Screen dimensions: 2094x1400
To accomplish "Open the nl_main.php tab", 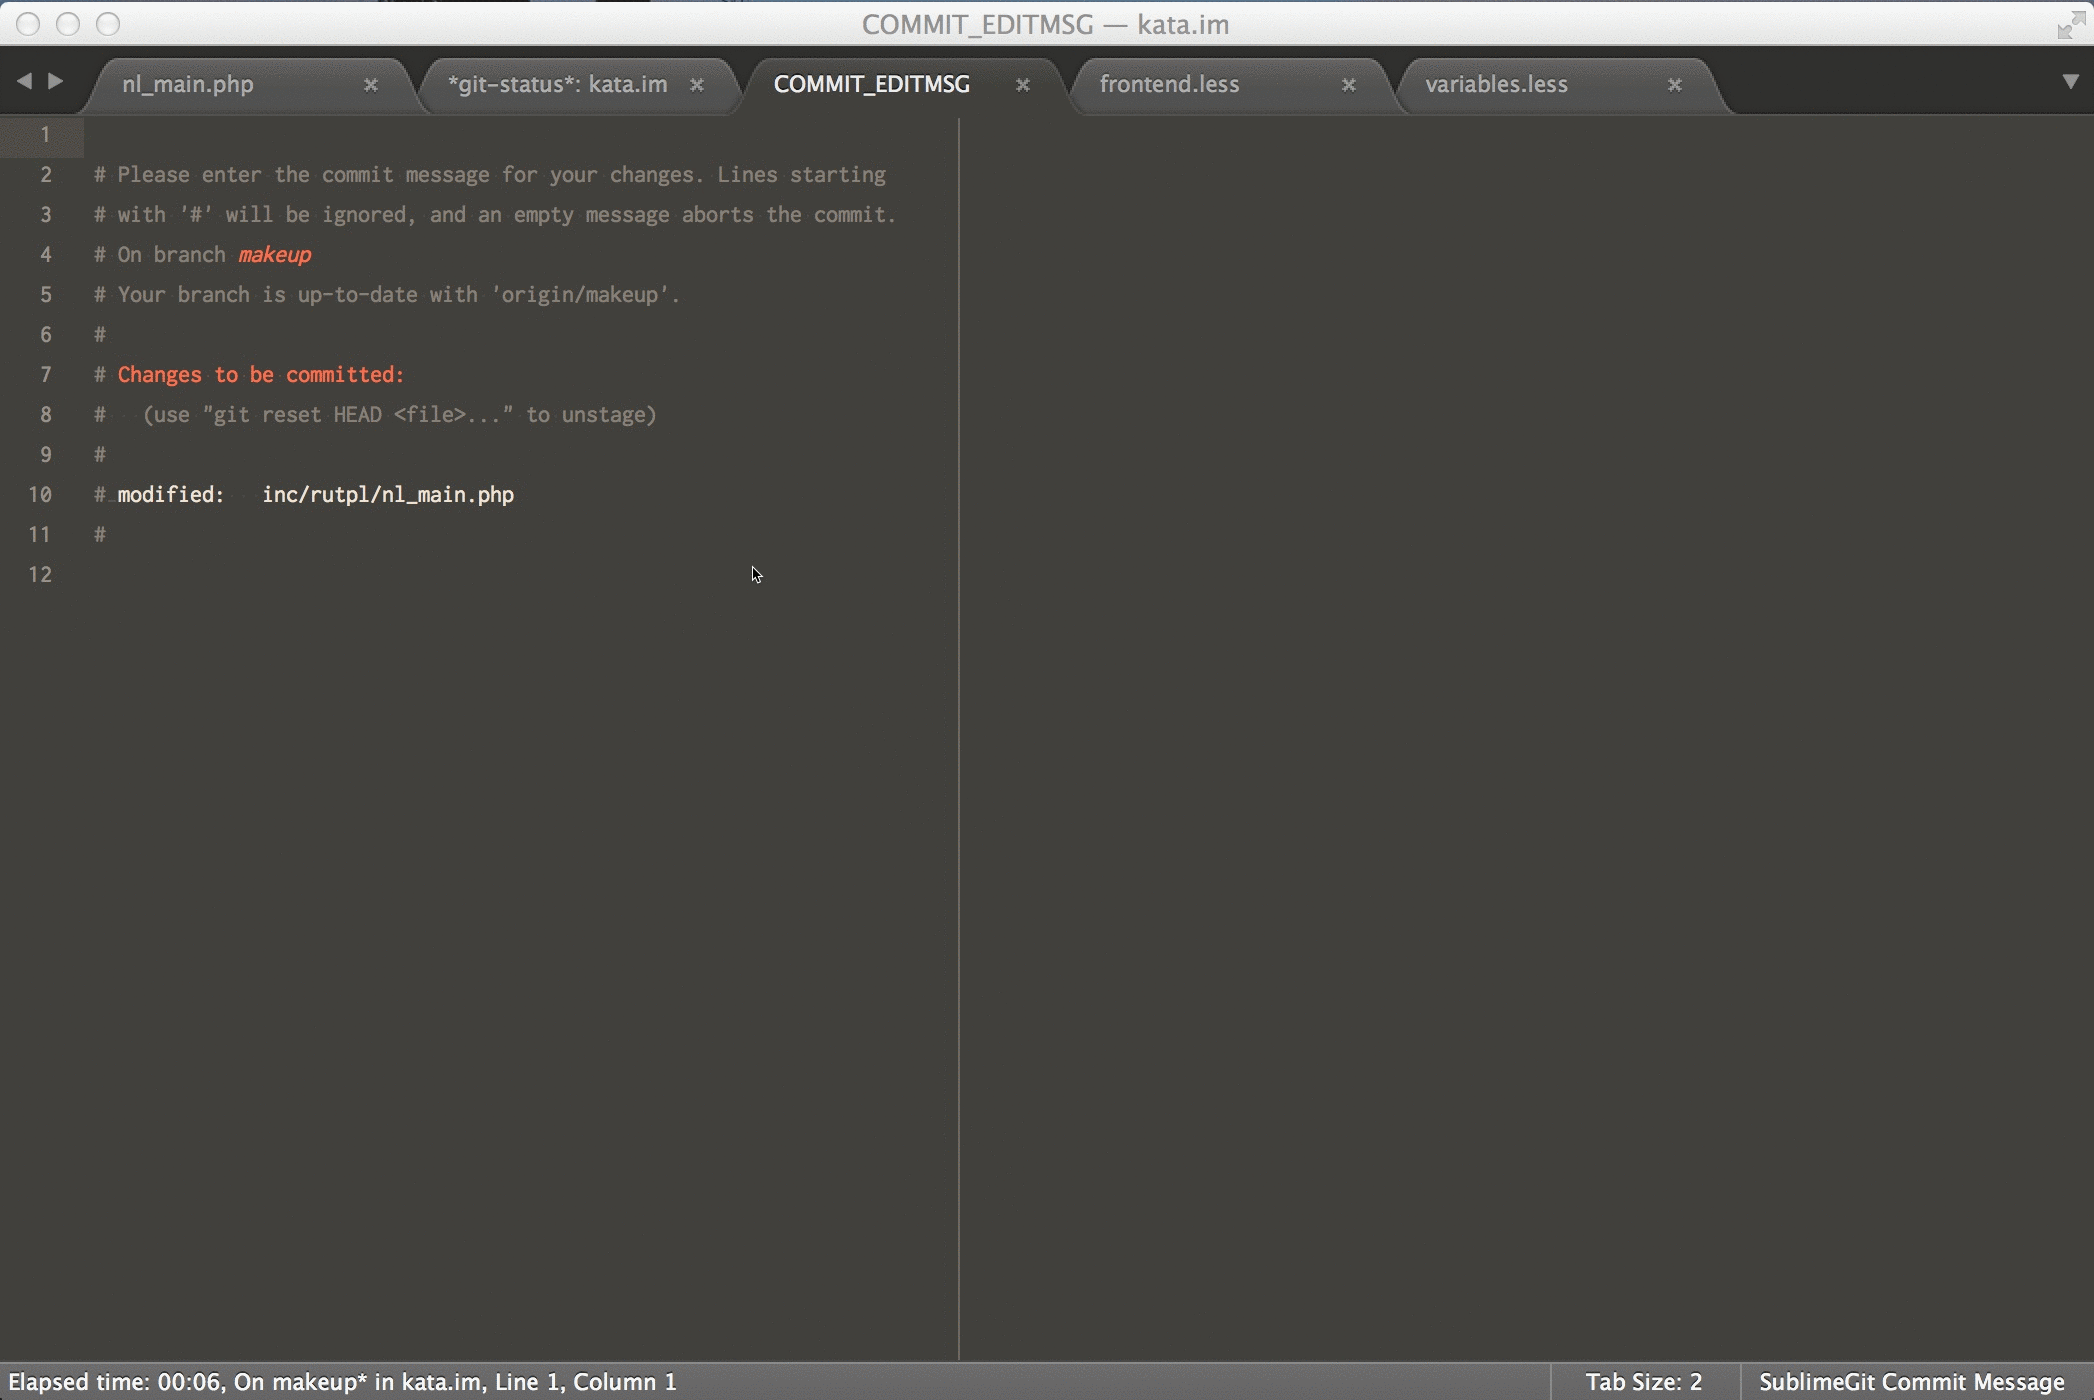I will pos(188,83).
